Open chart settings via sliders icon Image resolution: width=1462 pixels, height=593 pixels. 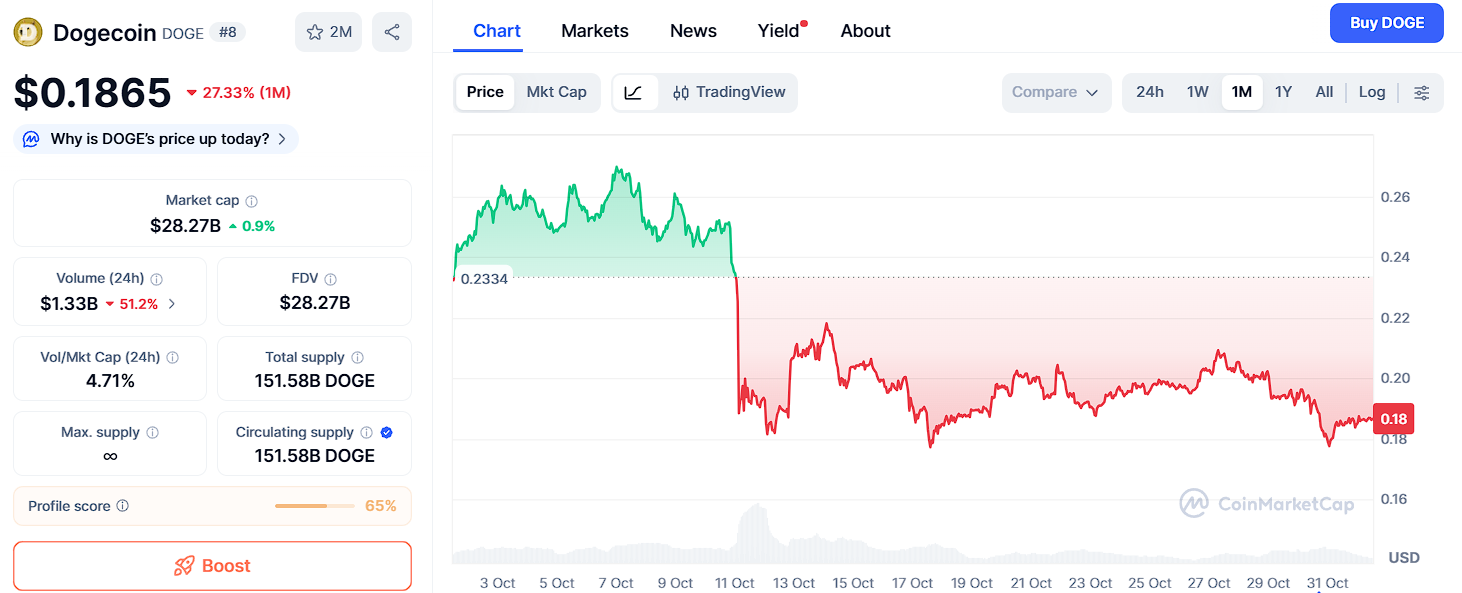coord(1421,92)
